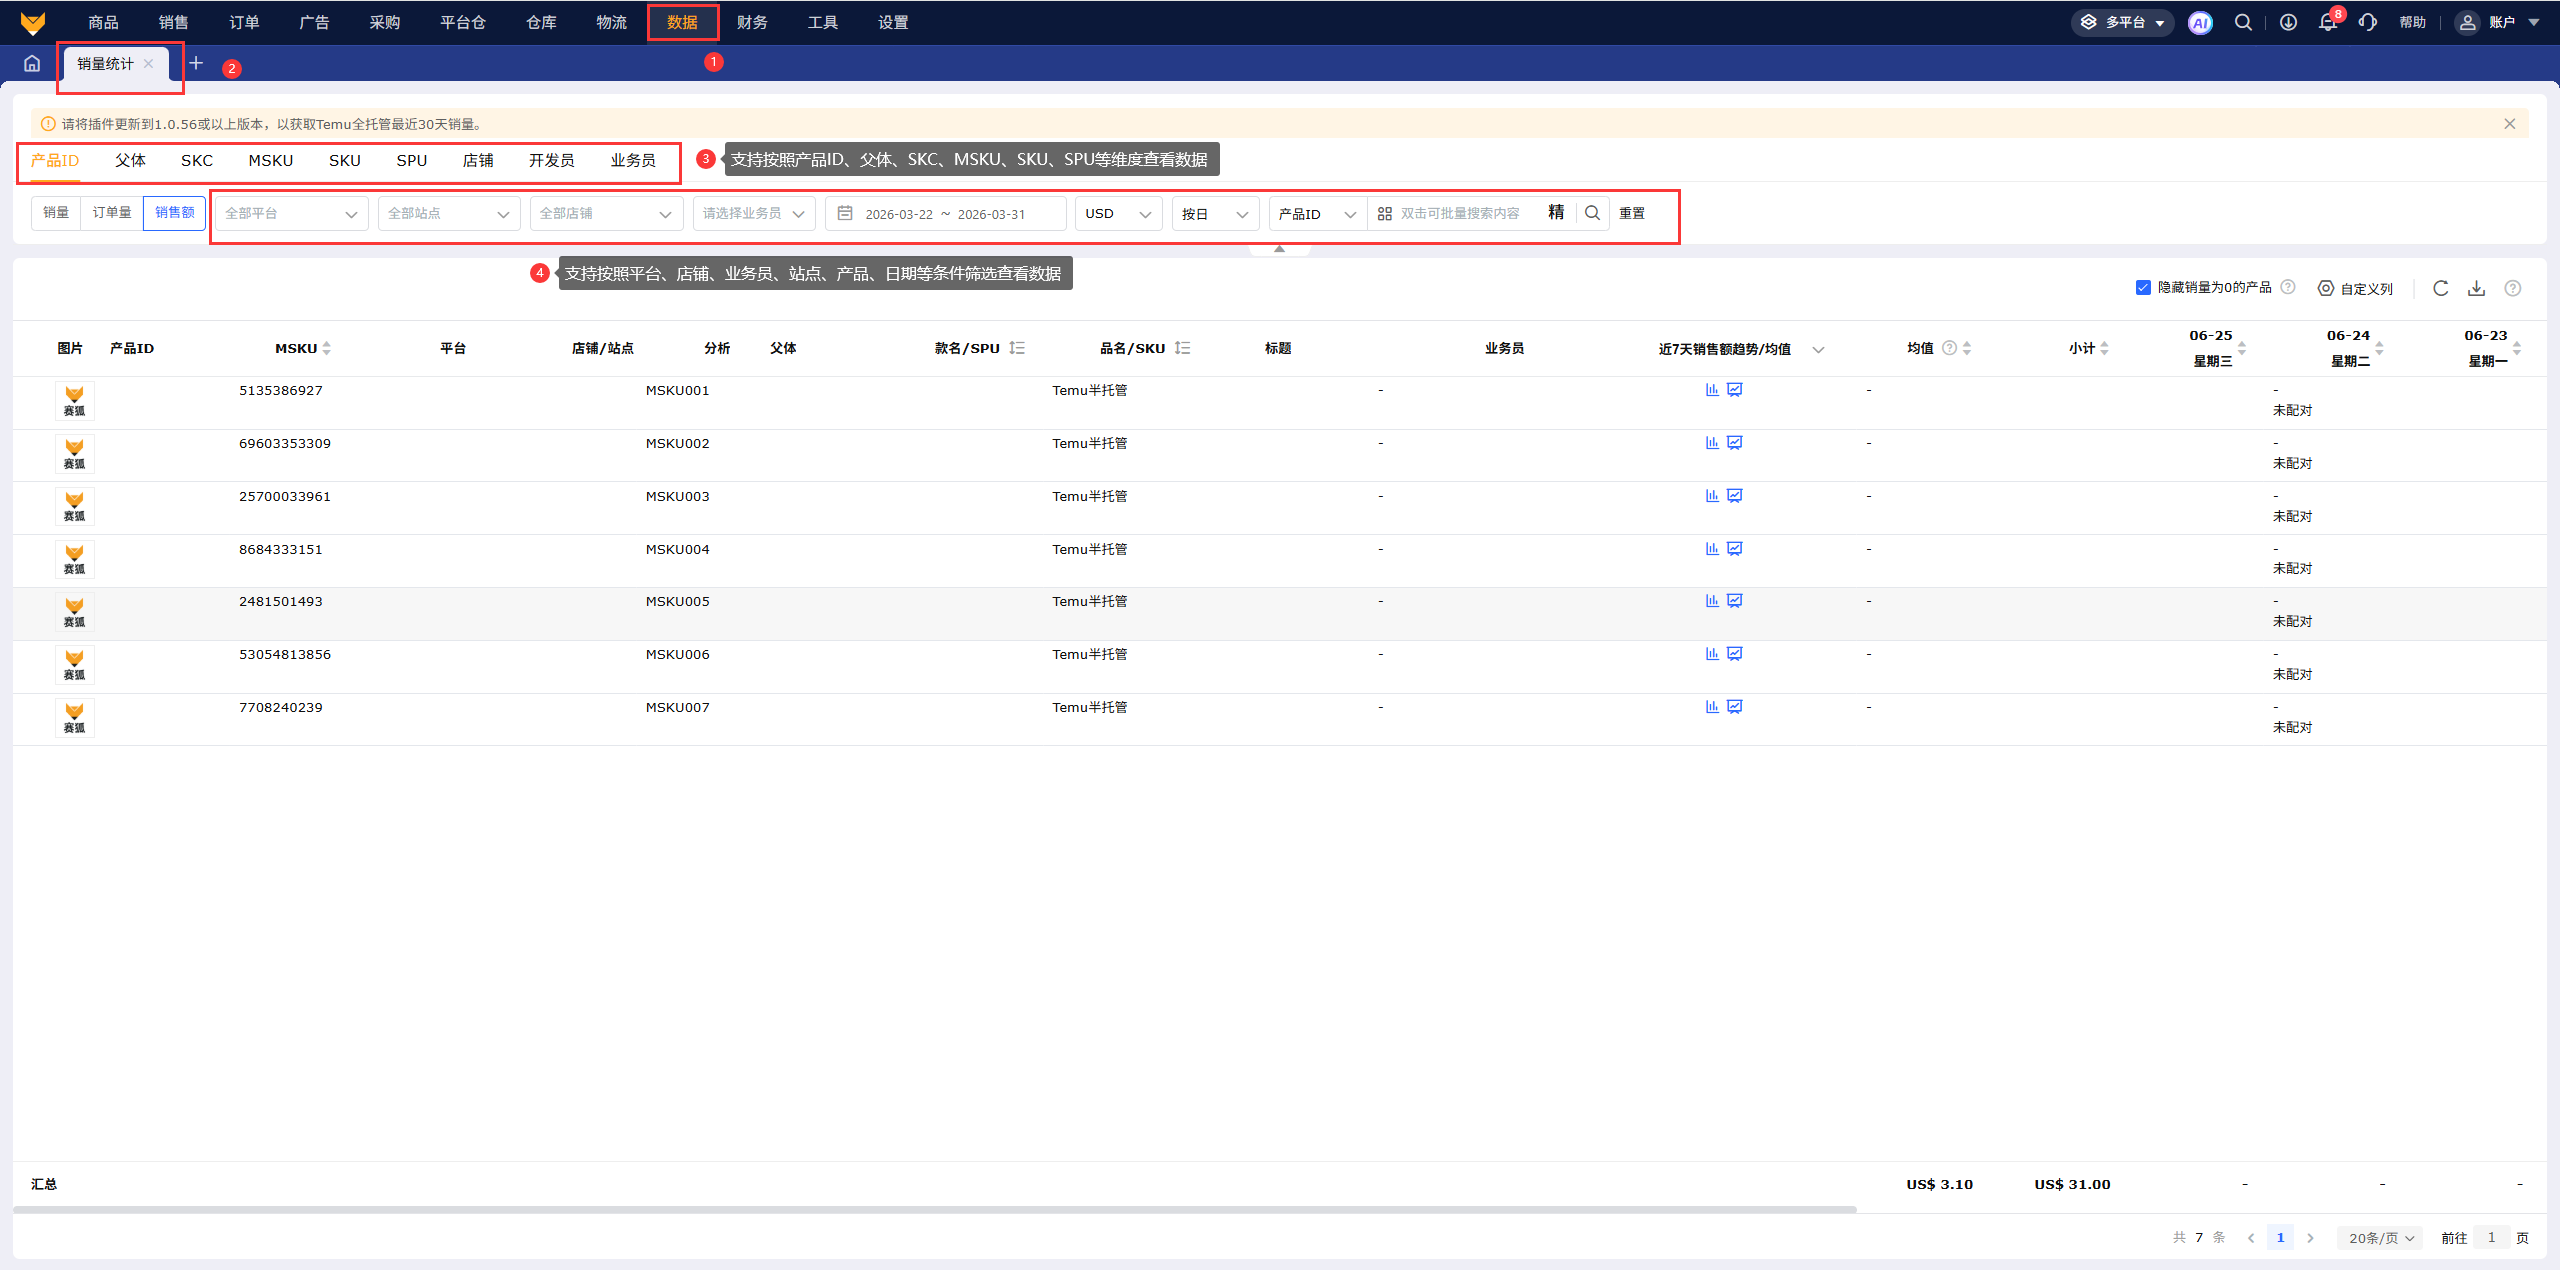Uncheck hide zero-sales products checkbox
2560x1270 pixels.
click(2143, 288)
